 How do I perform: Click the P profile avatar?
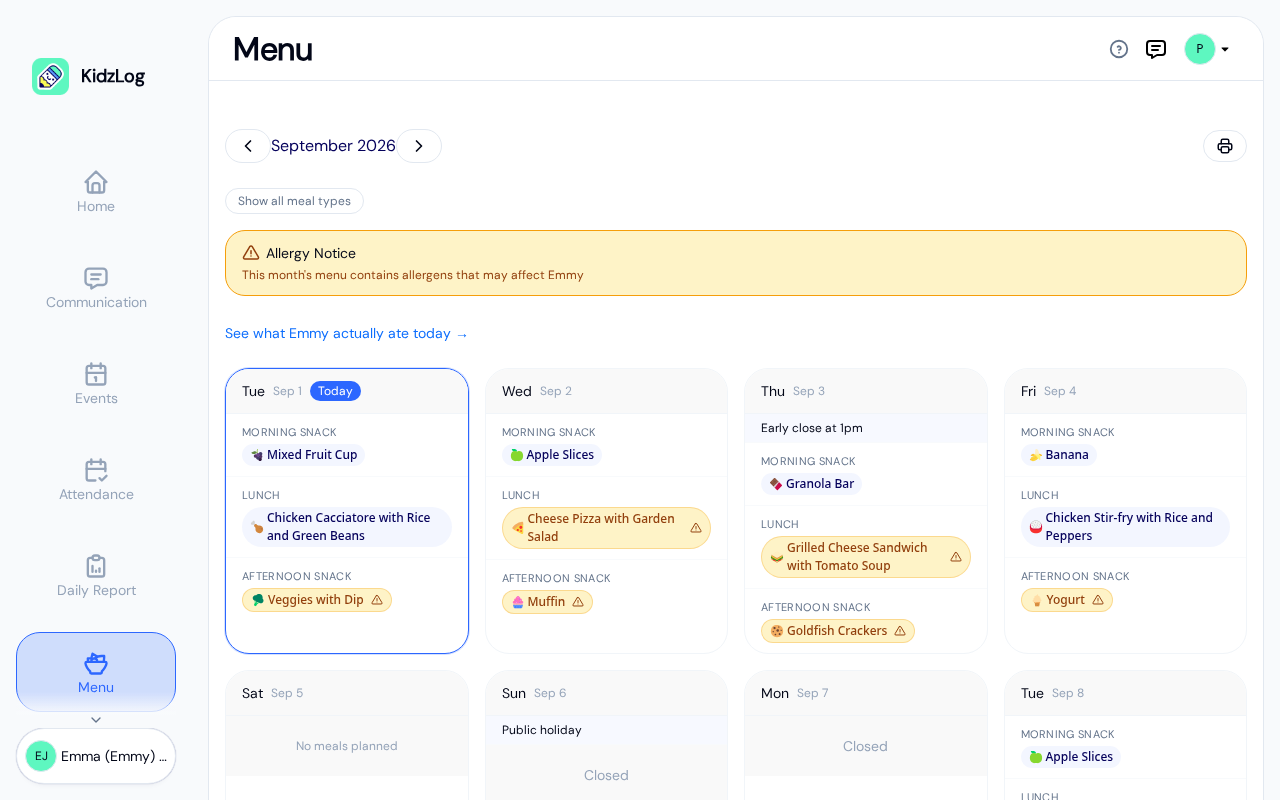(1200, 49)
